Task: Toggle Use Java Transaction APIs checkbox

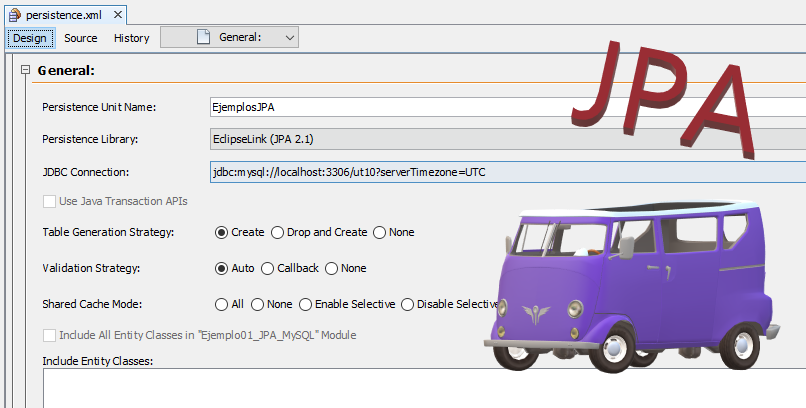Action: [x=49, y=201]
